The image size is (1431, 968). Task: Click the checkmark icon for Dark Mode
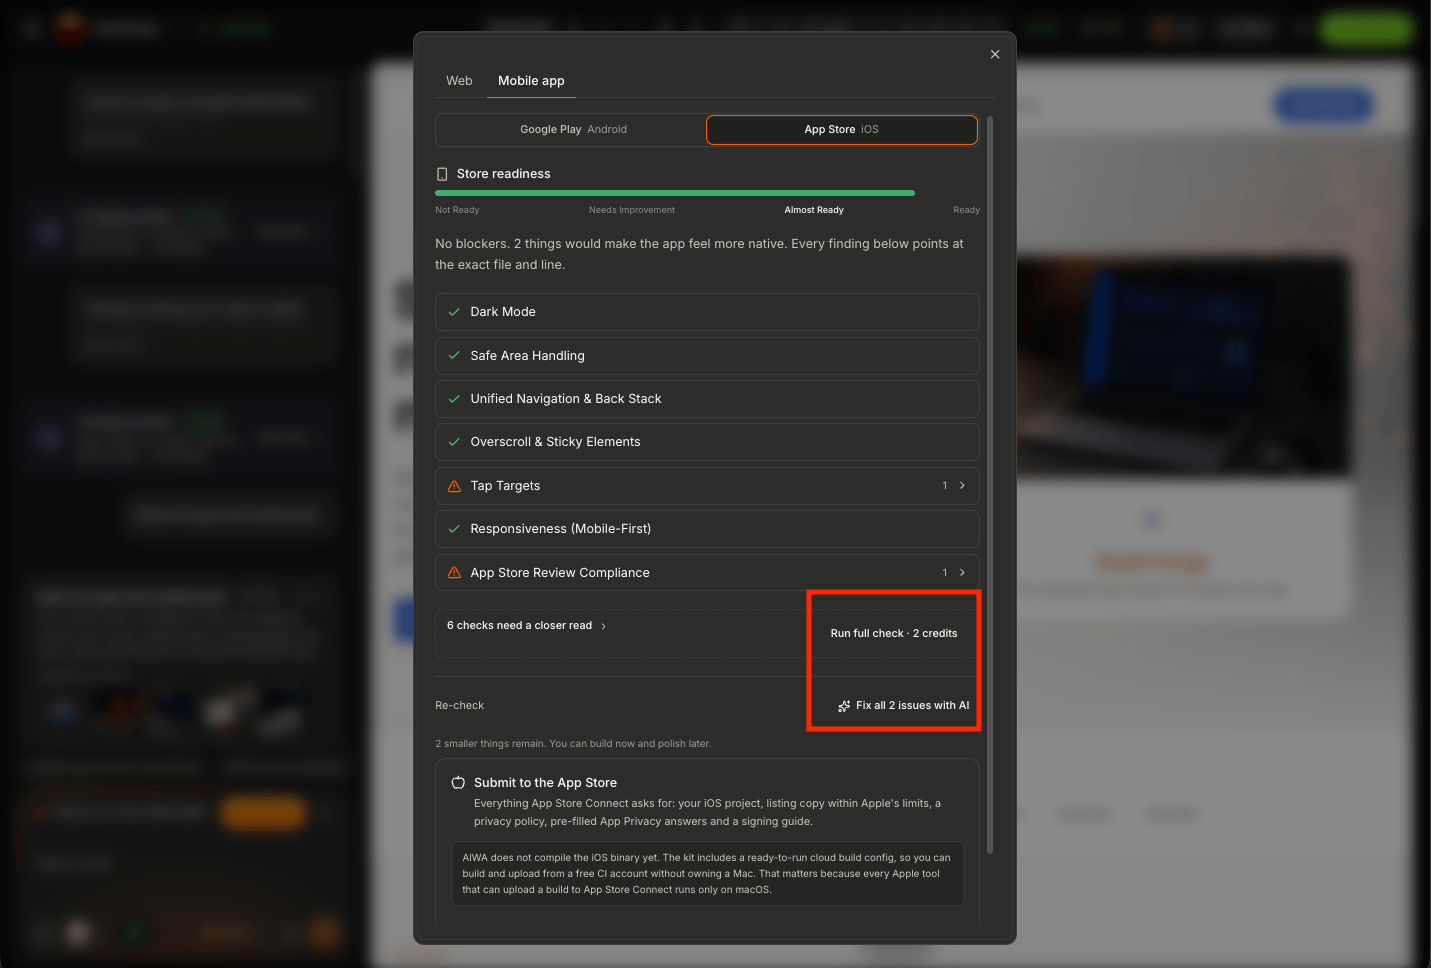454,312
